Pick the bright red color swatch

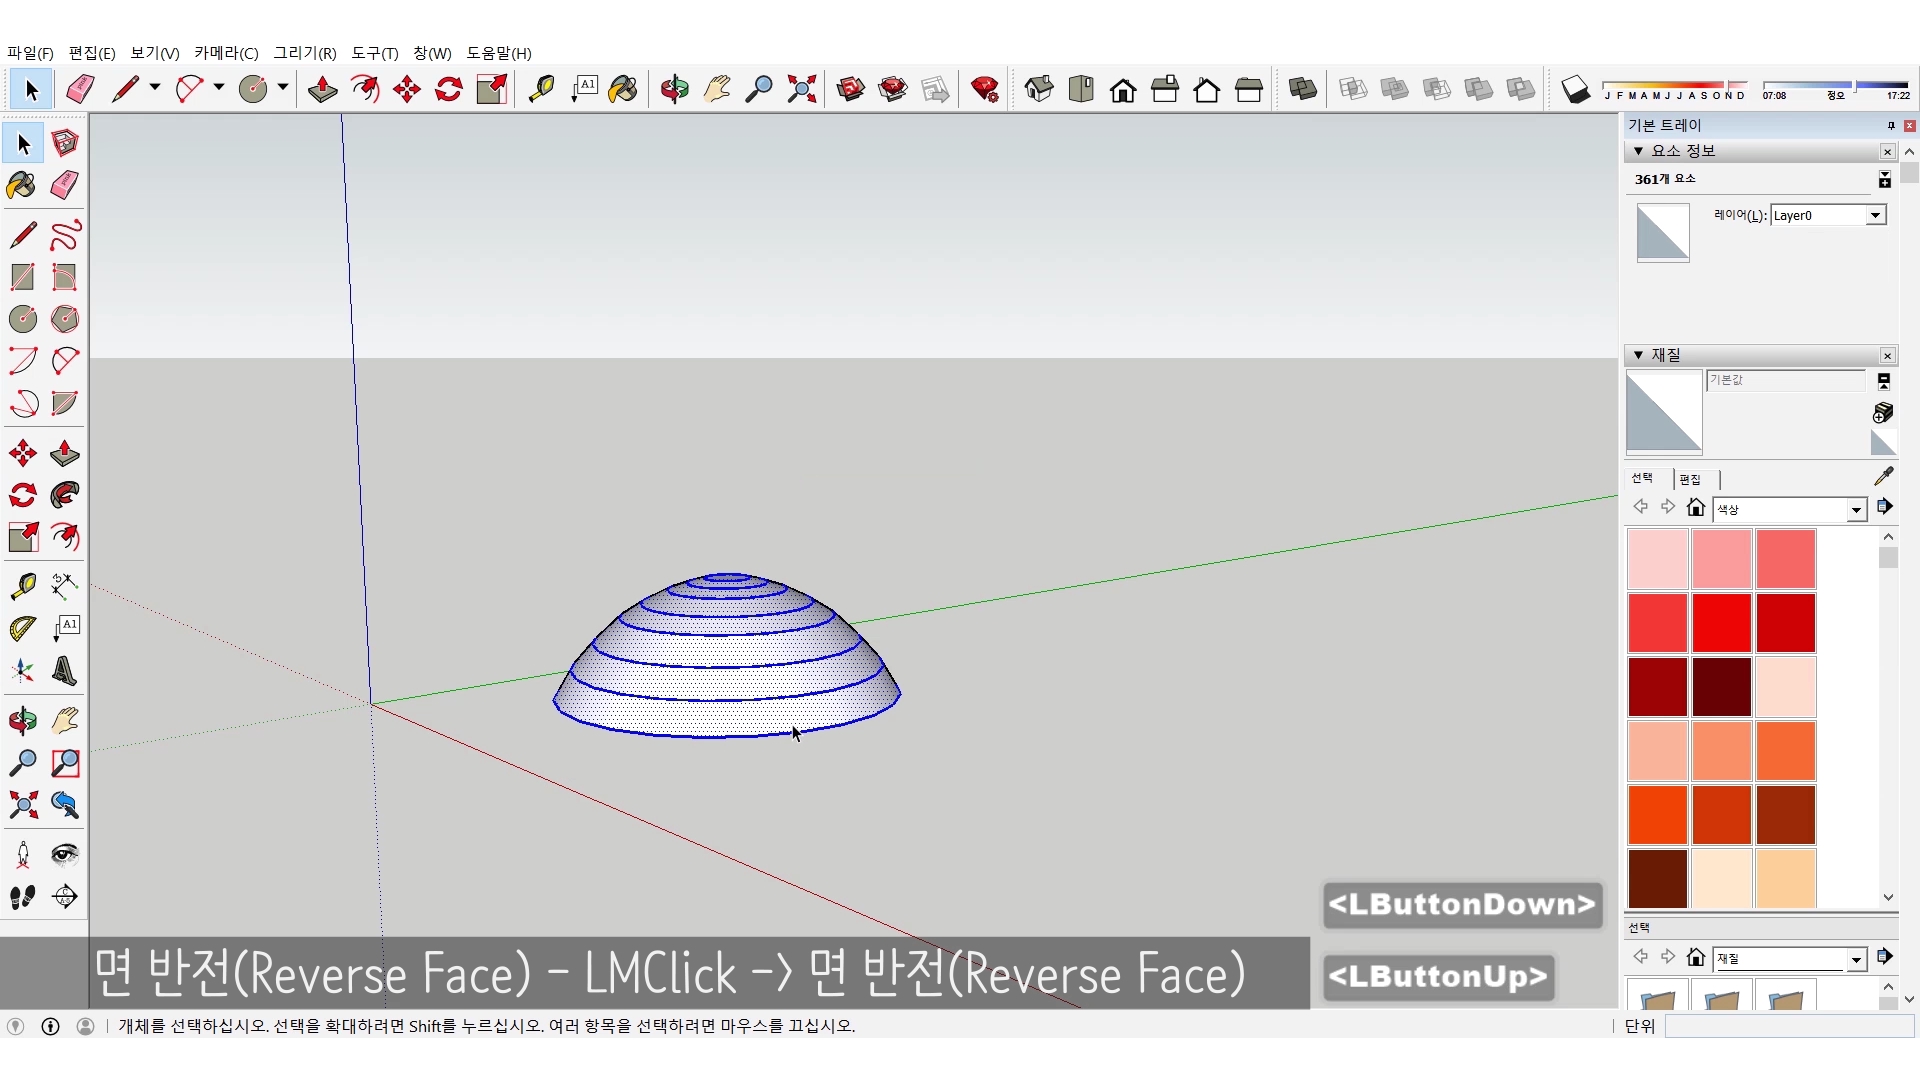(1721, 622)
